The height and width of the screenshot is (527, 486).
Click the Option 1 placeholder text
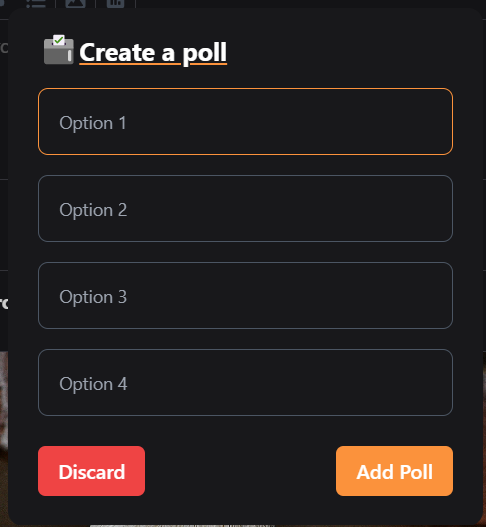[x=93, y=123]
